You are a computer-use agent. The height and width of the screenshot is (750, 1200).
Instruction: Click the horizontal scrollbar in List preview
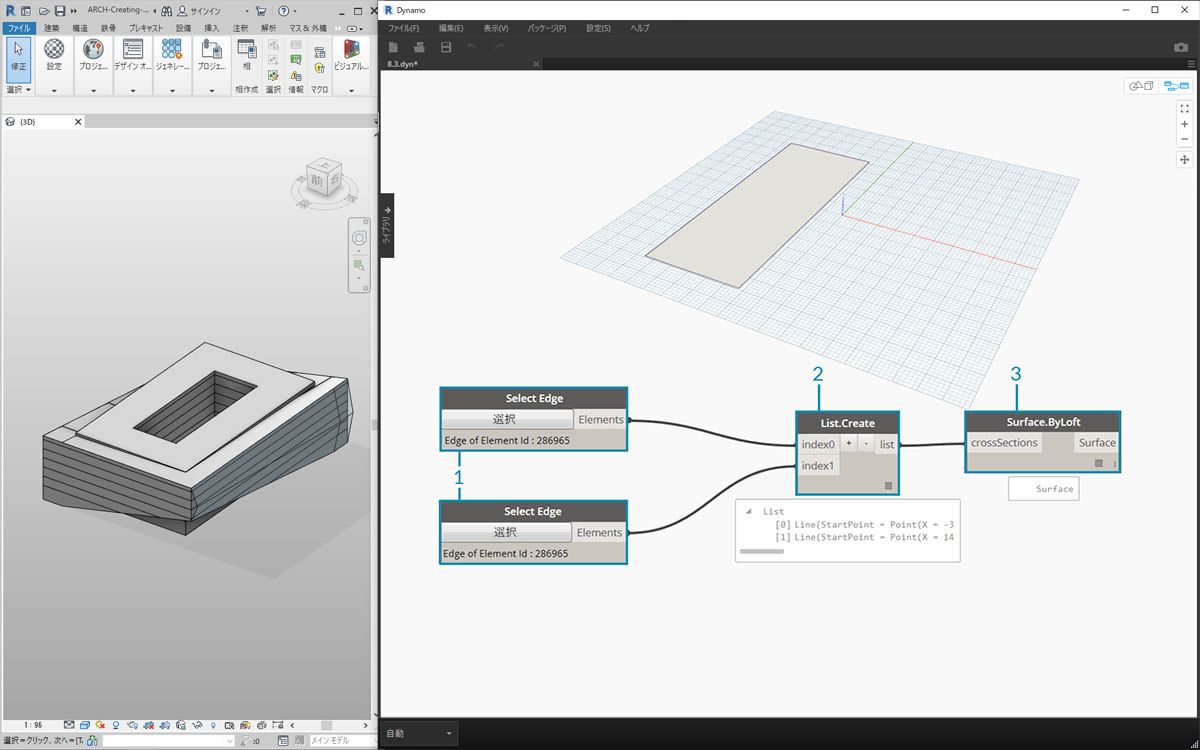point(762,551)
